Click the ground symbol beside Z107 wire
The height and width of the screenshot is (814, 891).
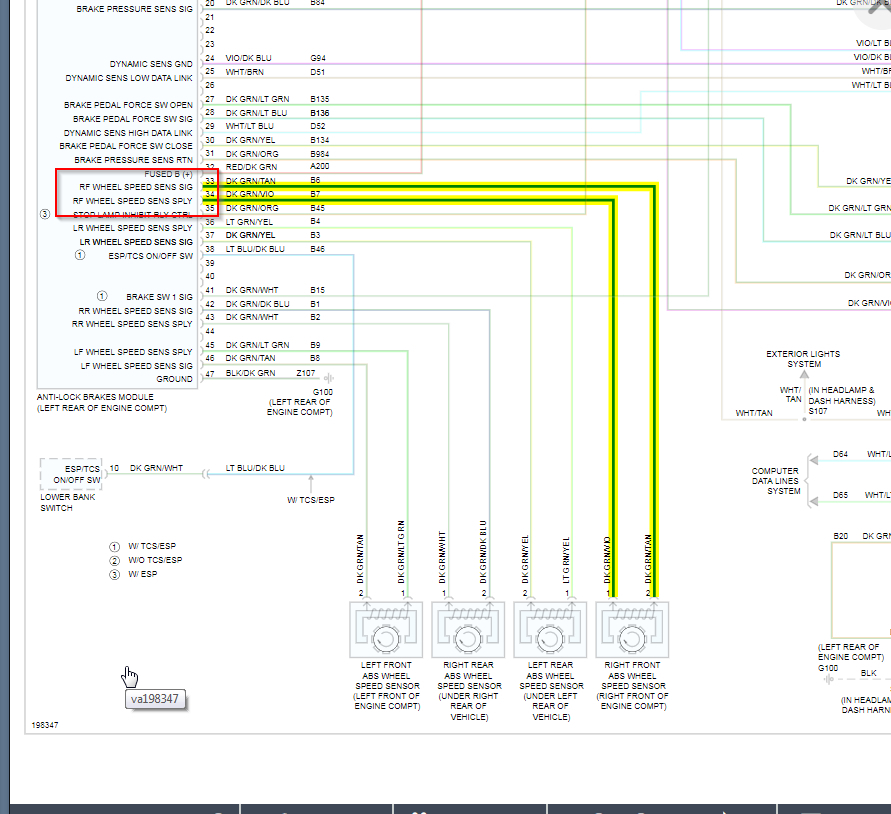329,378
